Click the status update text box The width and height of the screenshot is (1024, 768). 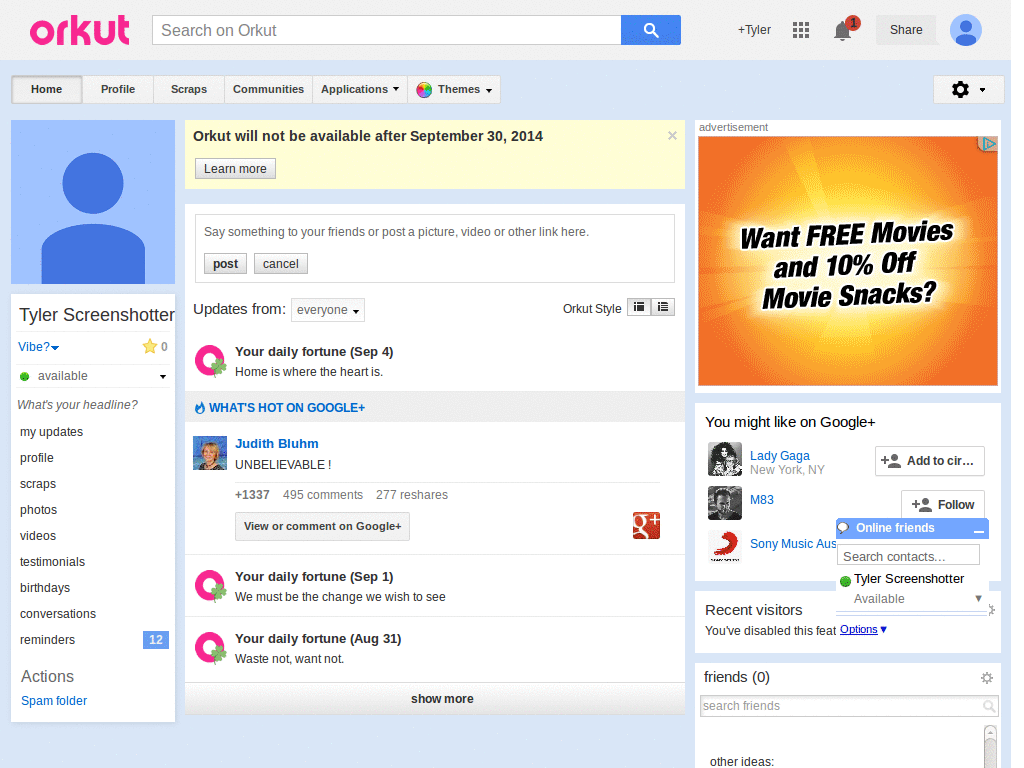click(x=434, y=232)
